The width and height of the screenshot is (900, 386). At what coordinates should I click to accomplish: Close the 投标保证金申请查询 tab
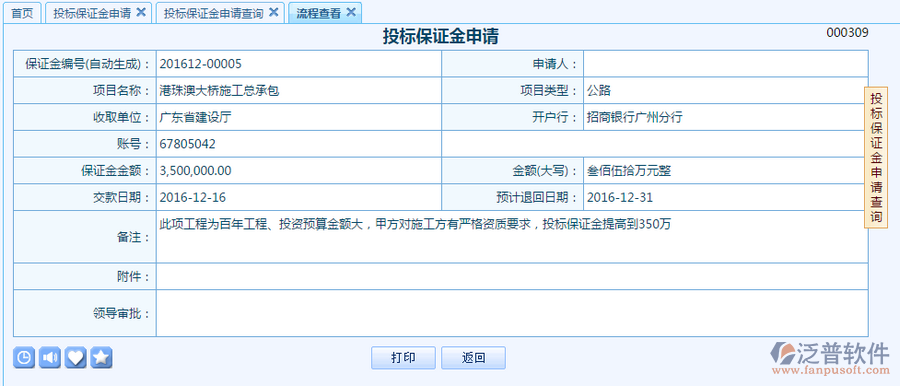click(x=274, y=12)
